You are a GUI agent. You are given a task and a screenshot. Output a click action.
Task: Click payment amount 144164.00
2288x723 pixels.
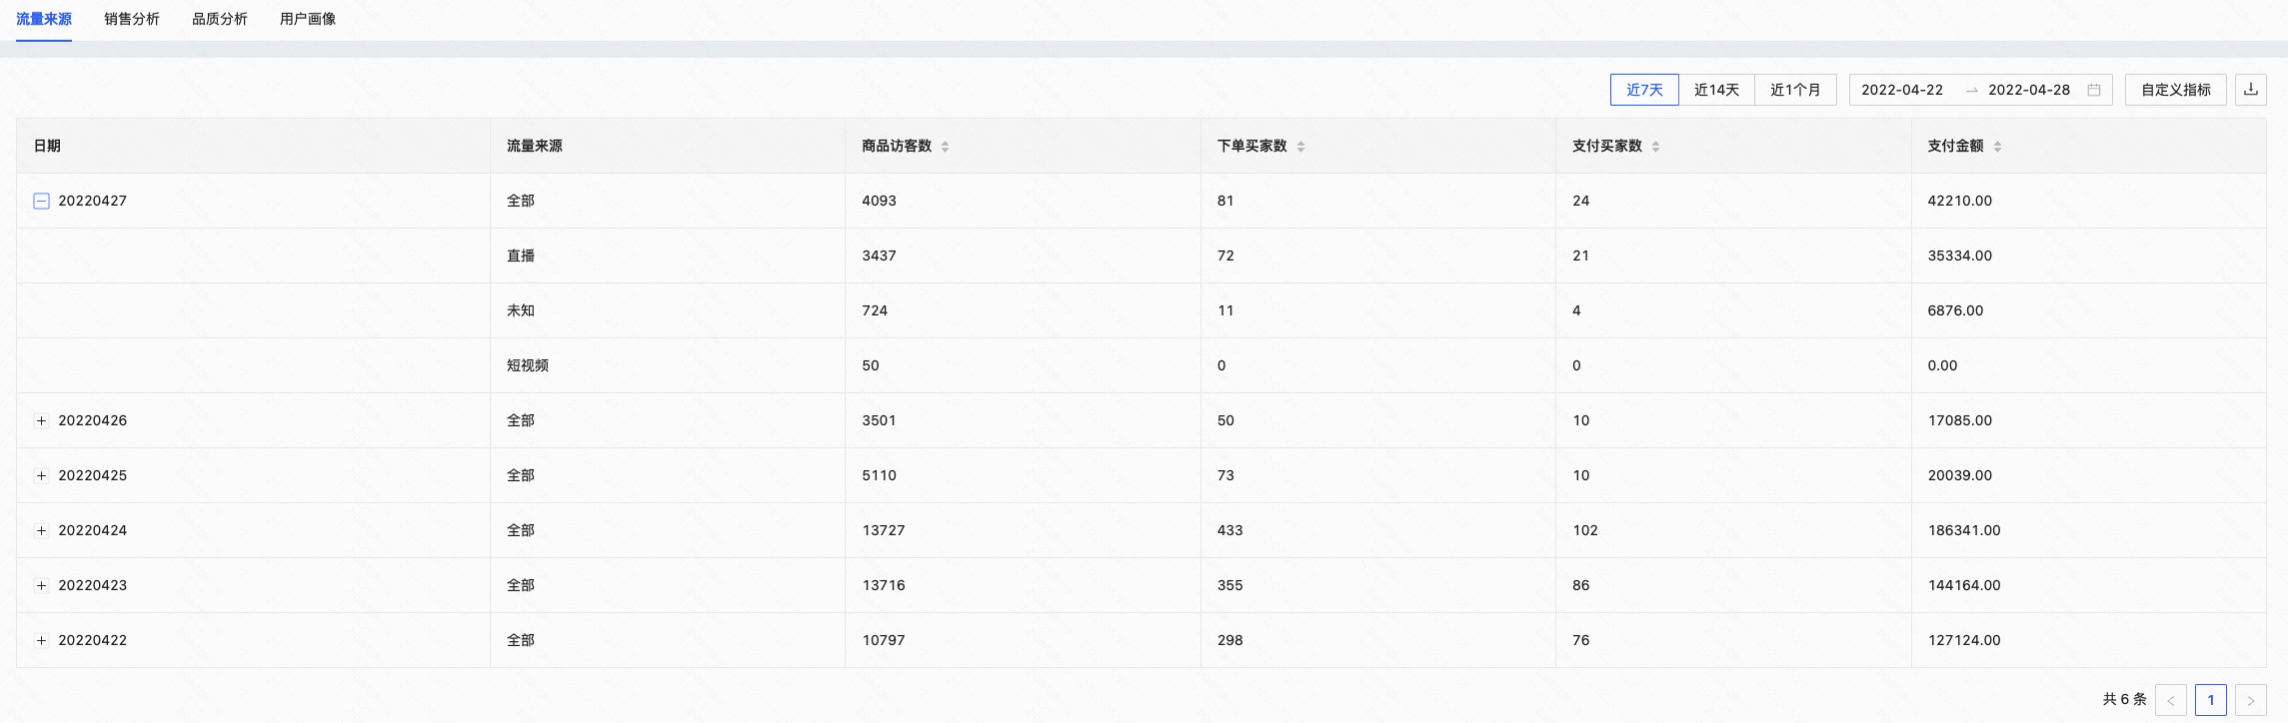pyautogui.click(x=1964, y=586)
